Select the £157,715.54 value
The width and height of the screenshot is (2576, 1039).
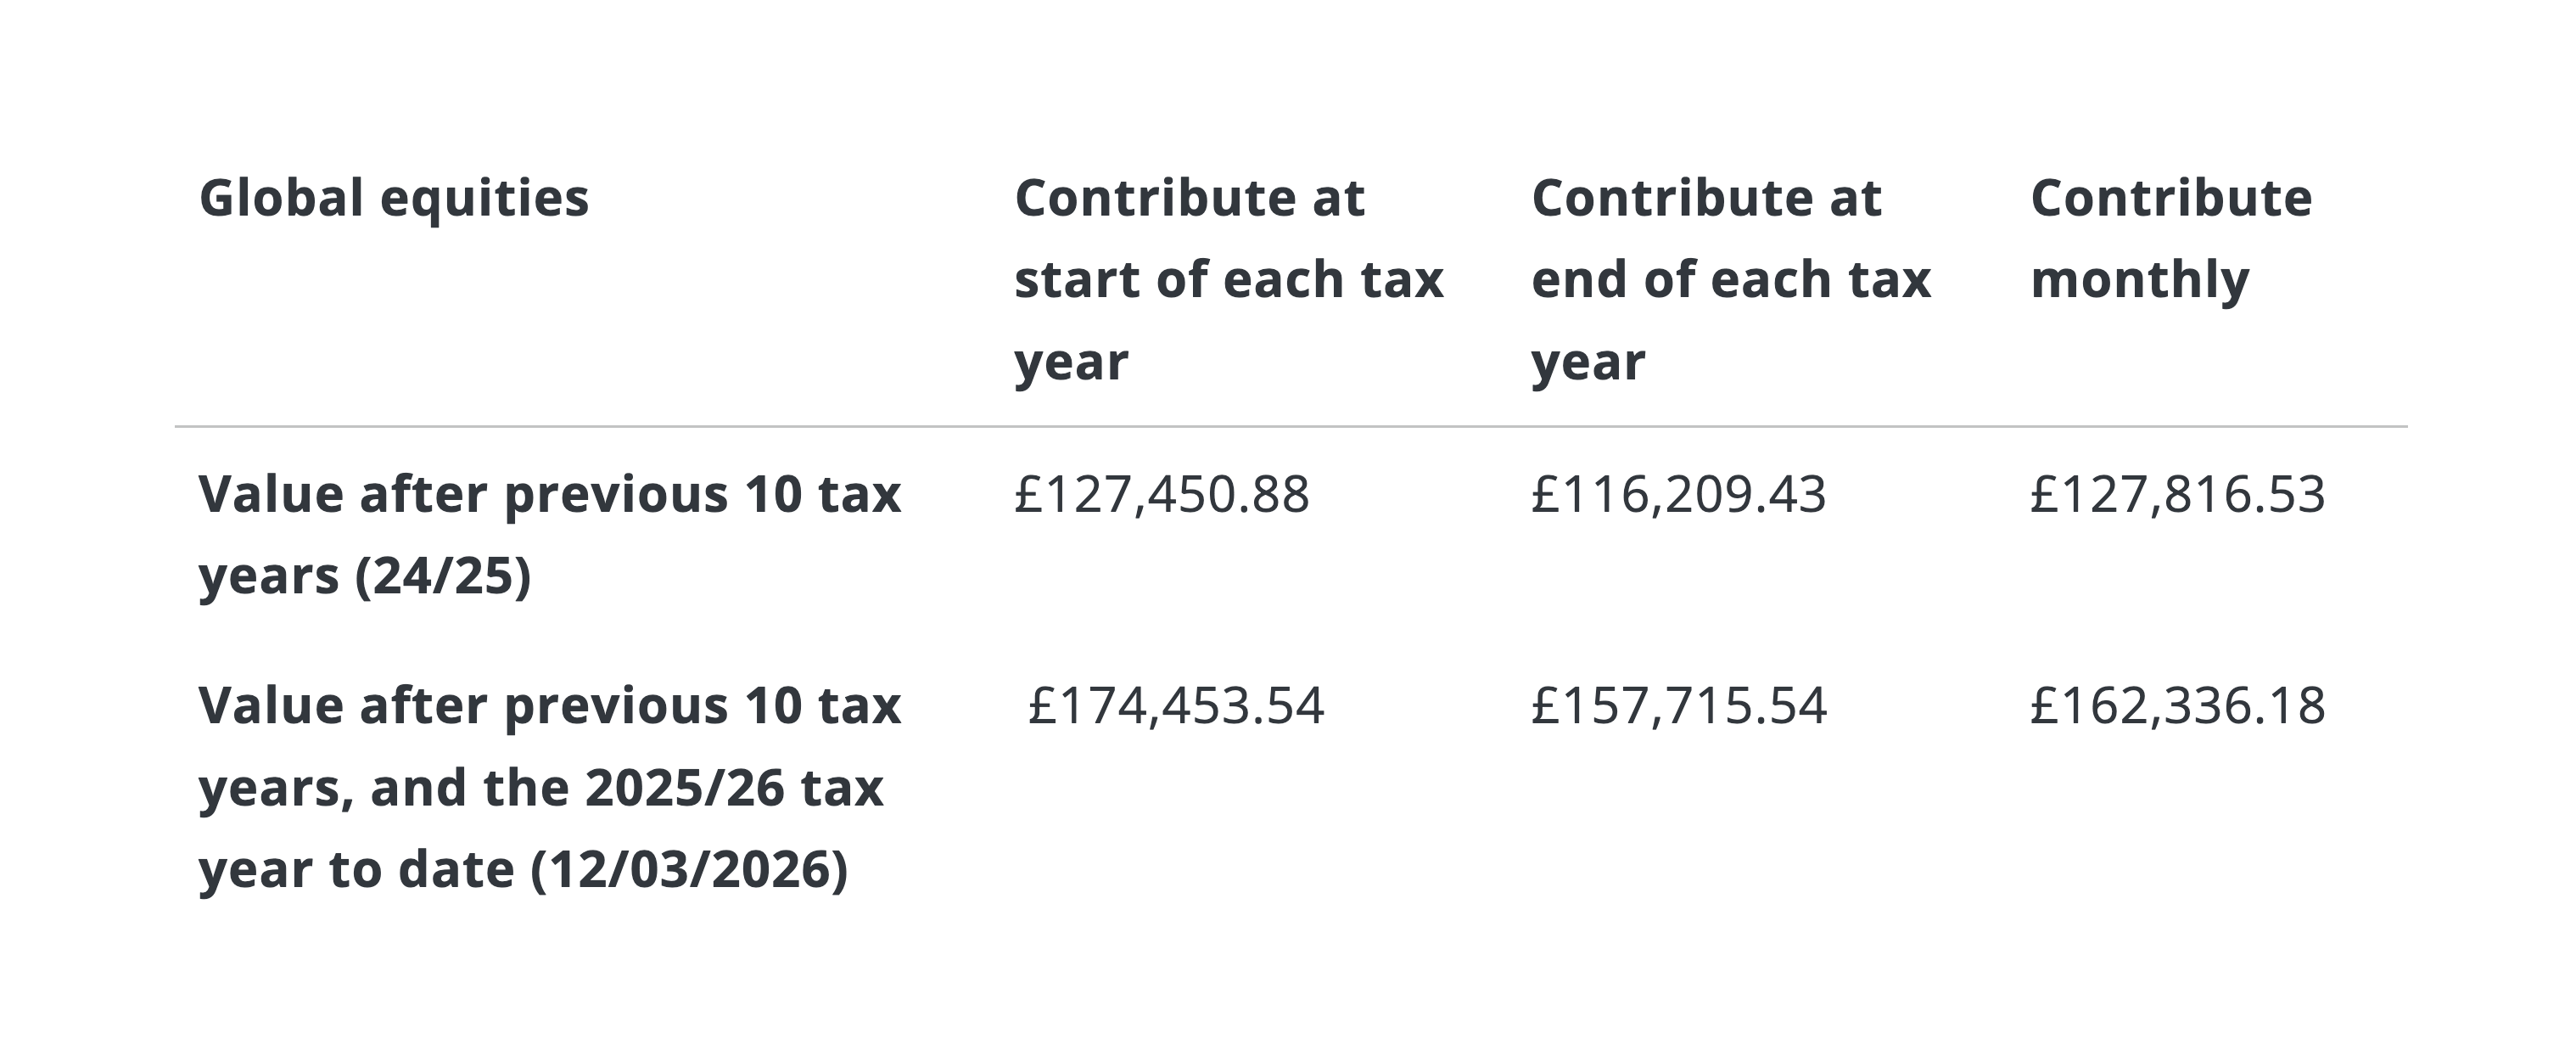1678,706
